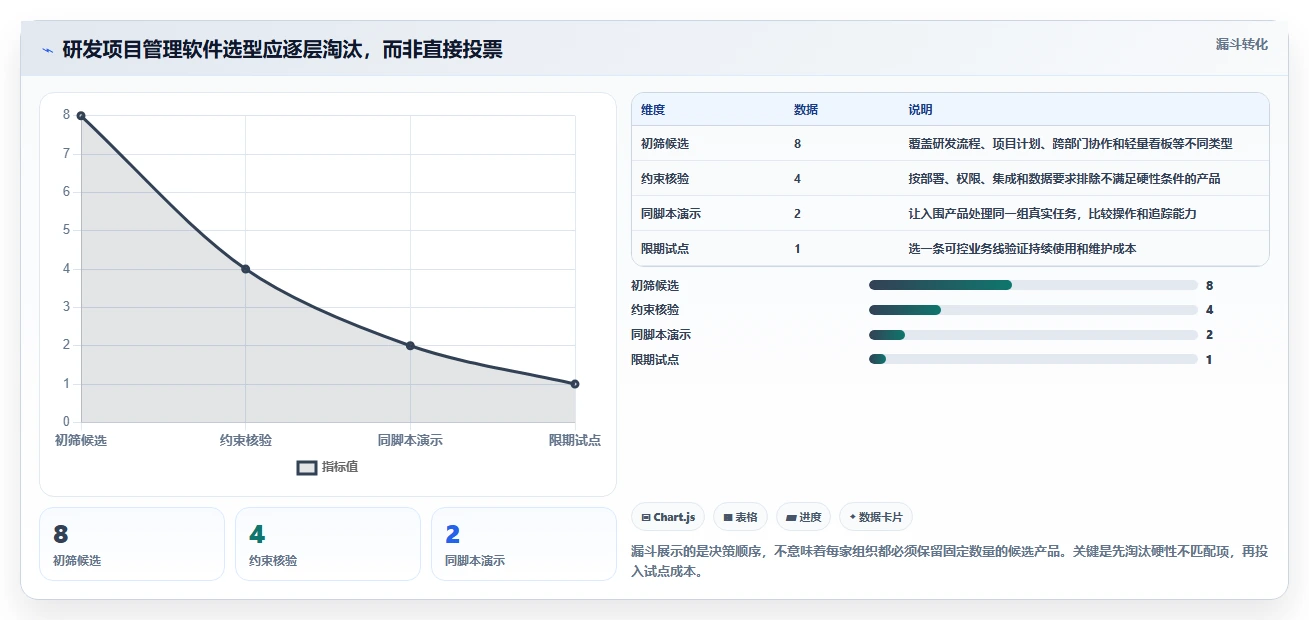
Task: Click the 漏斗转化 tag in the header
Action: pos(1242,45)
